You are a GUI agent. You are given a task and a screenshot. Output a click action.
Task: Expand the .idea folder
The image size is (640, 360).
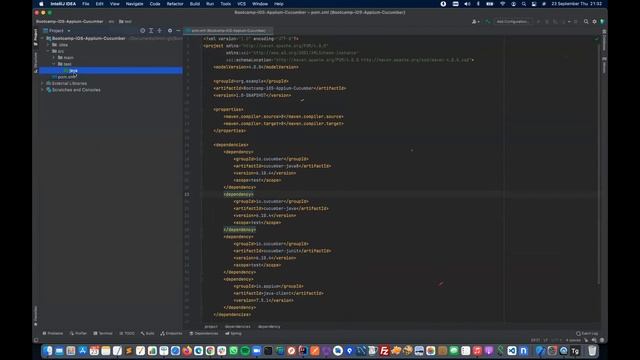(48, 45)
